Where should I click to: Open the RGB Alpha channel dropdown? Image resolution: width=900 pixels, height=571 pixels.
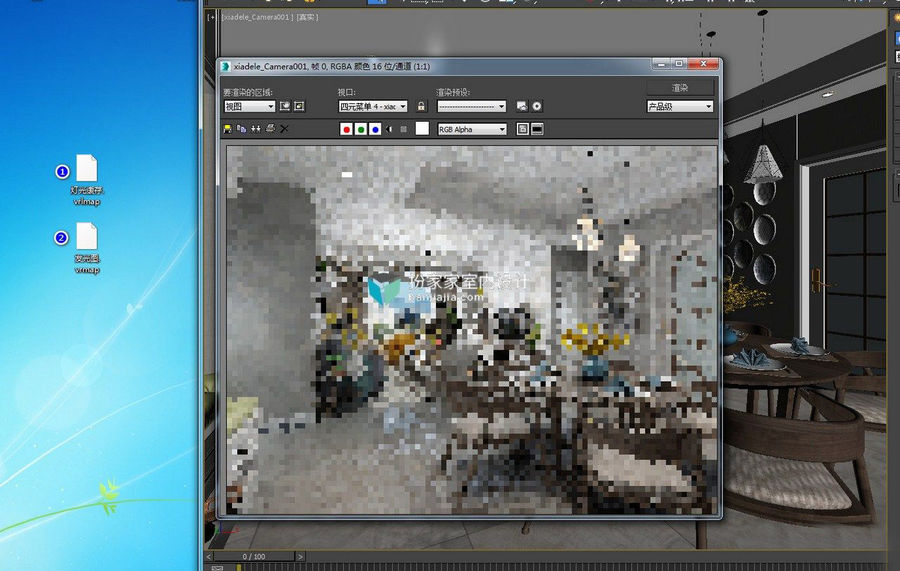[472, 129]
